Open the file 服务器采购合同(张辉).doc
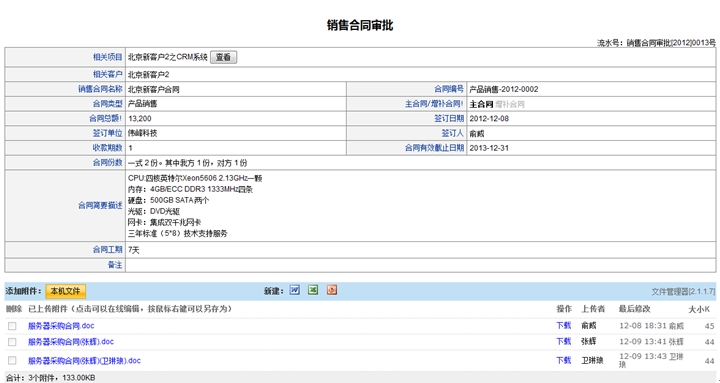720x383 pixels. tap(71, 342)
